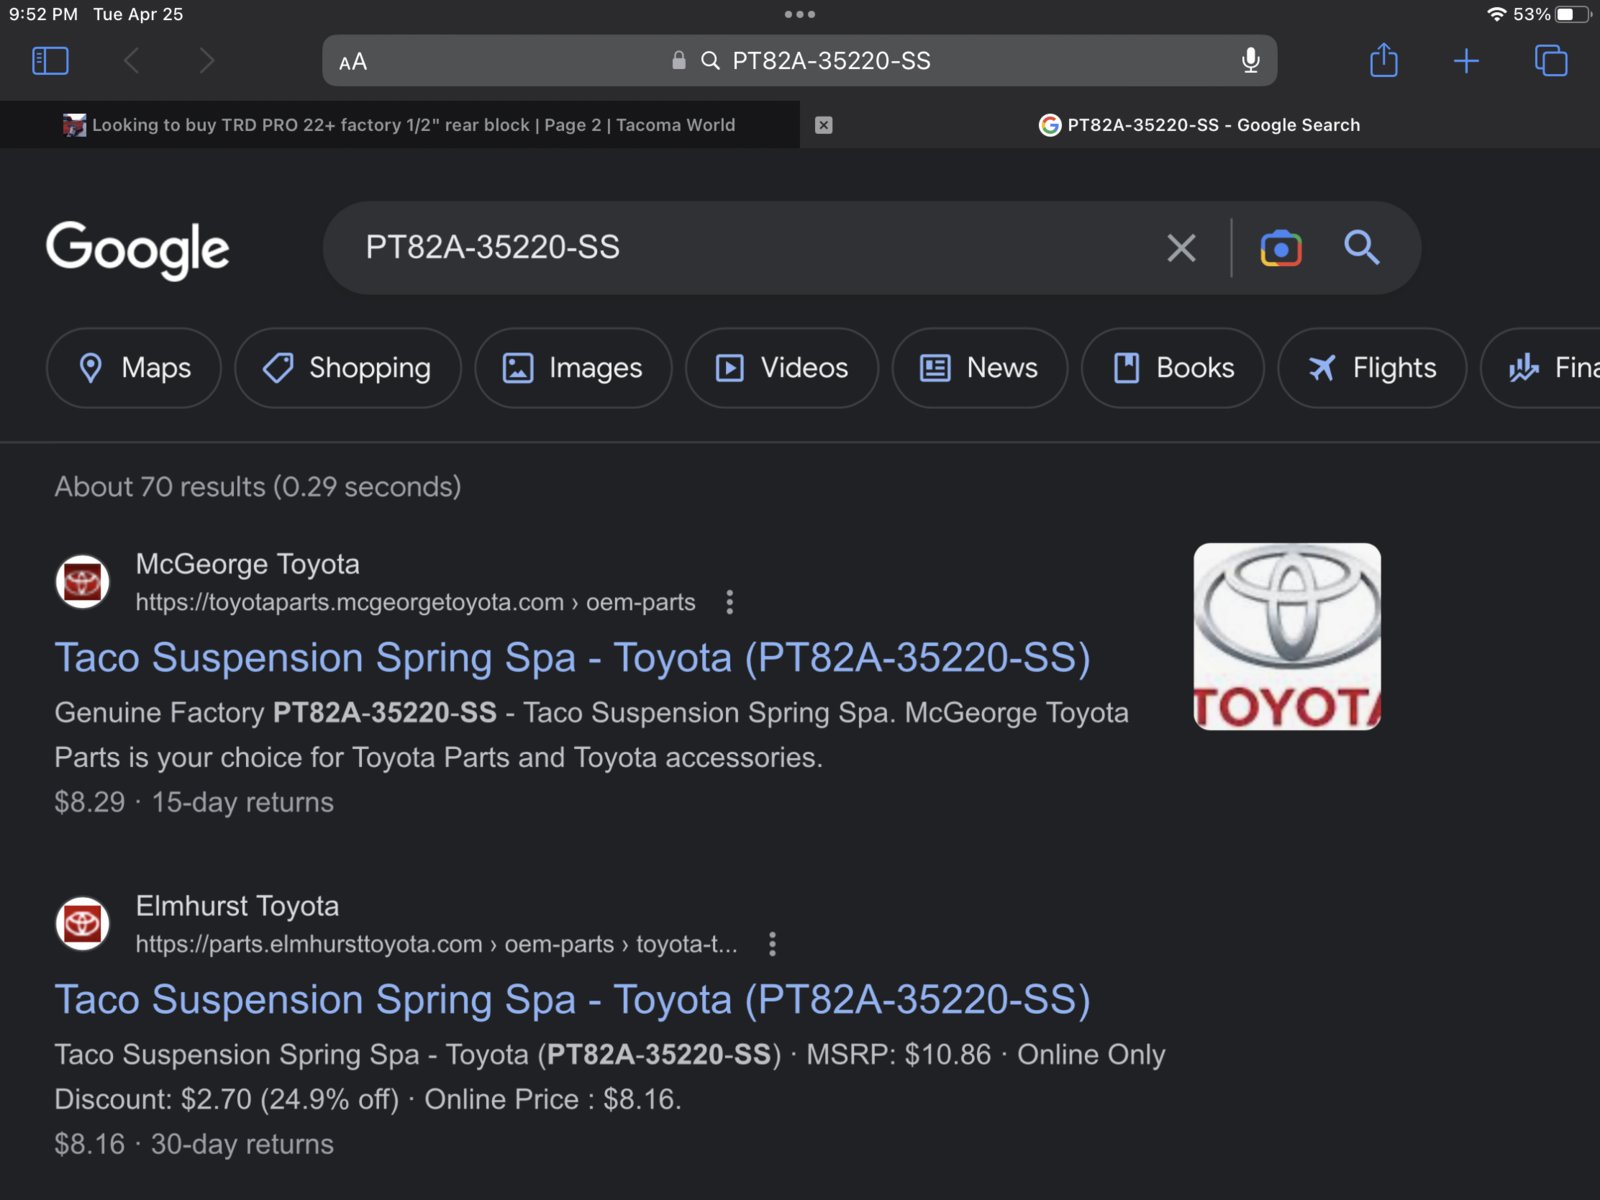
Task: Tap the 9:52 PM clock
Action: (43, 14)
